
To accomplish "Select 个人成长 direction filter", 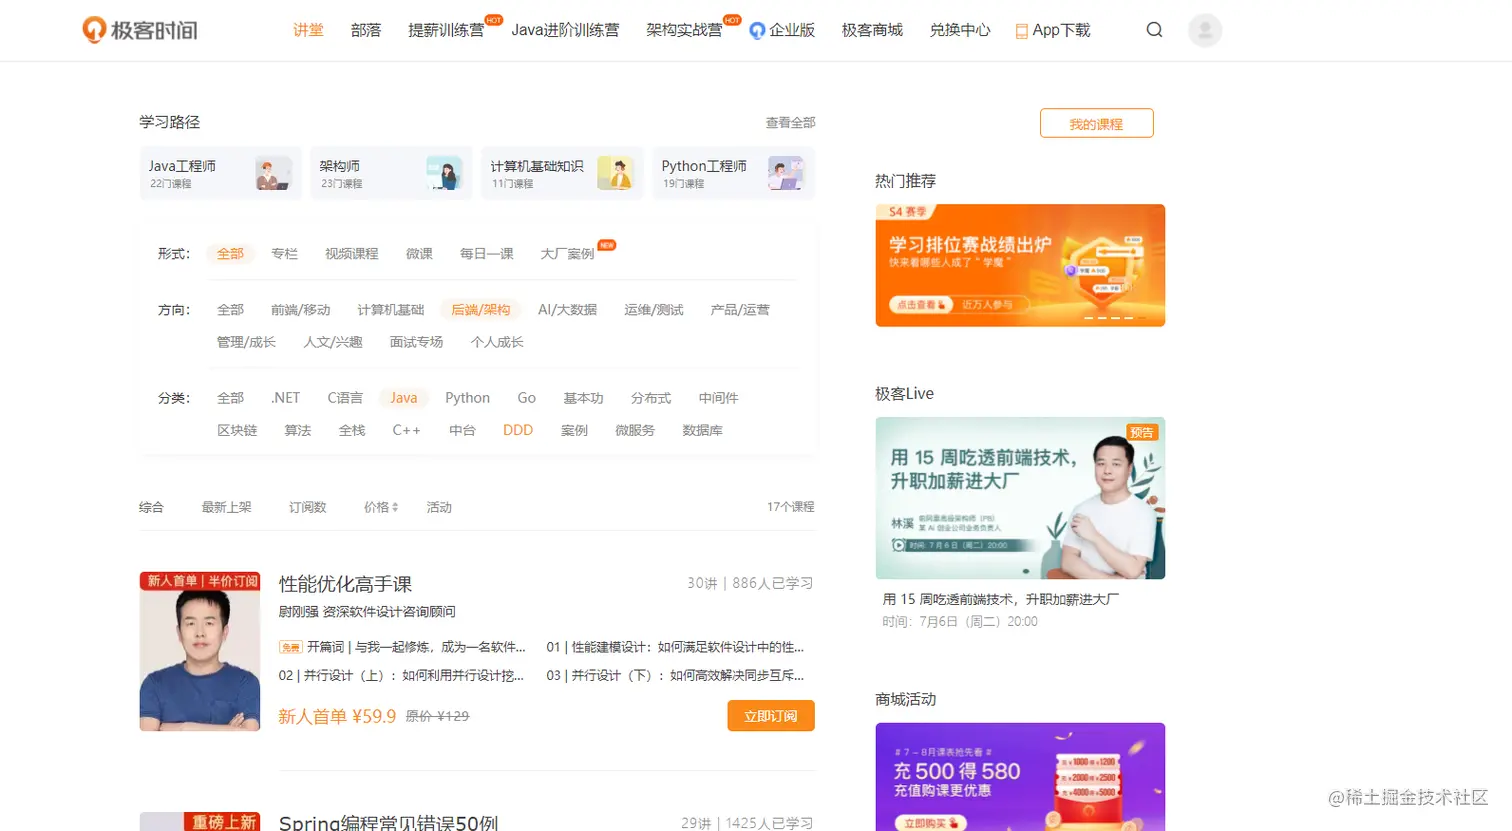I will point(497,342).
